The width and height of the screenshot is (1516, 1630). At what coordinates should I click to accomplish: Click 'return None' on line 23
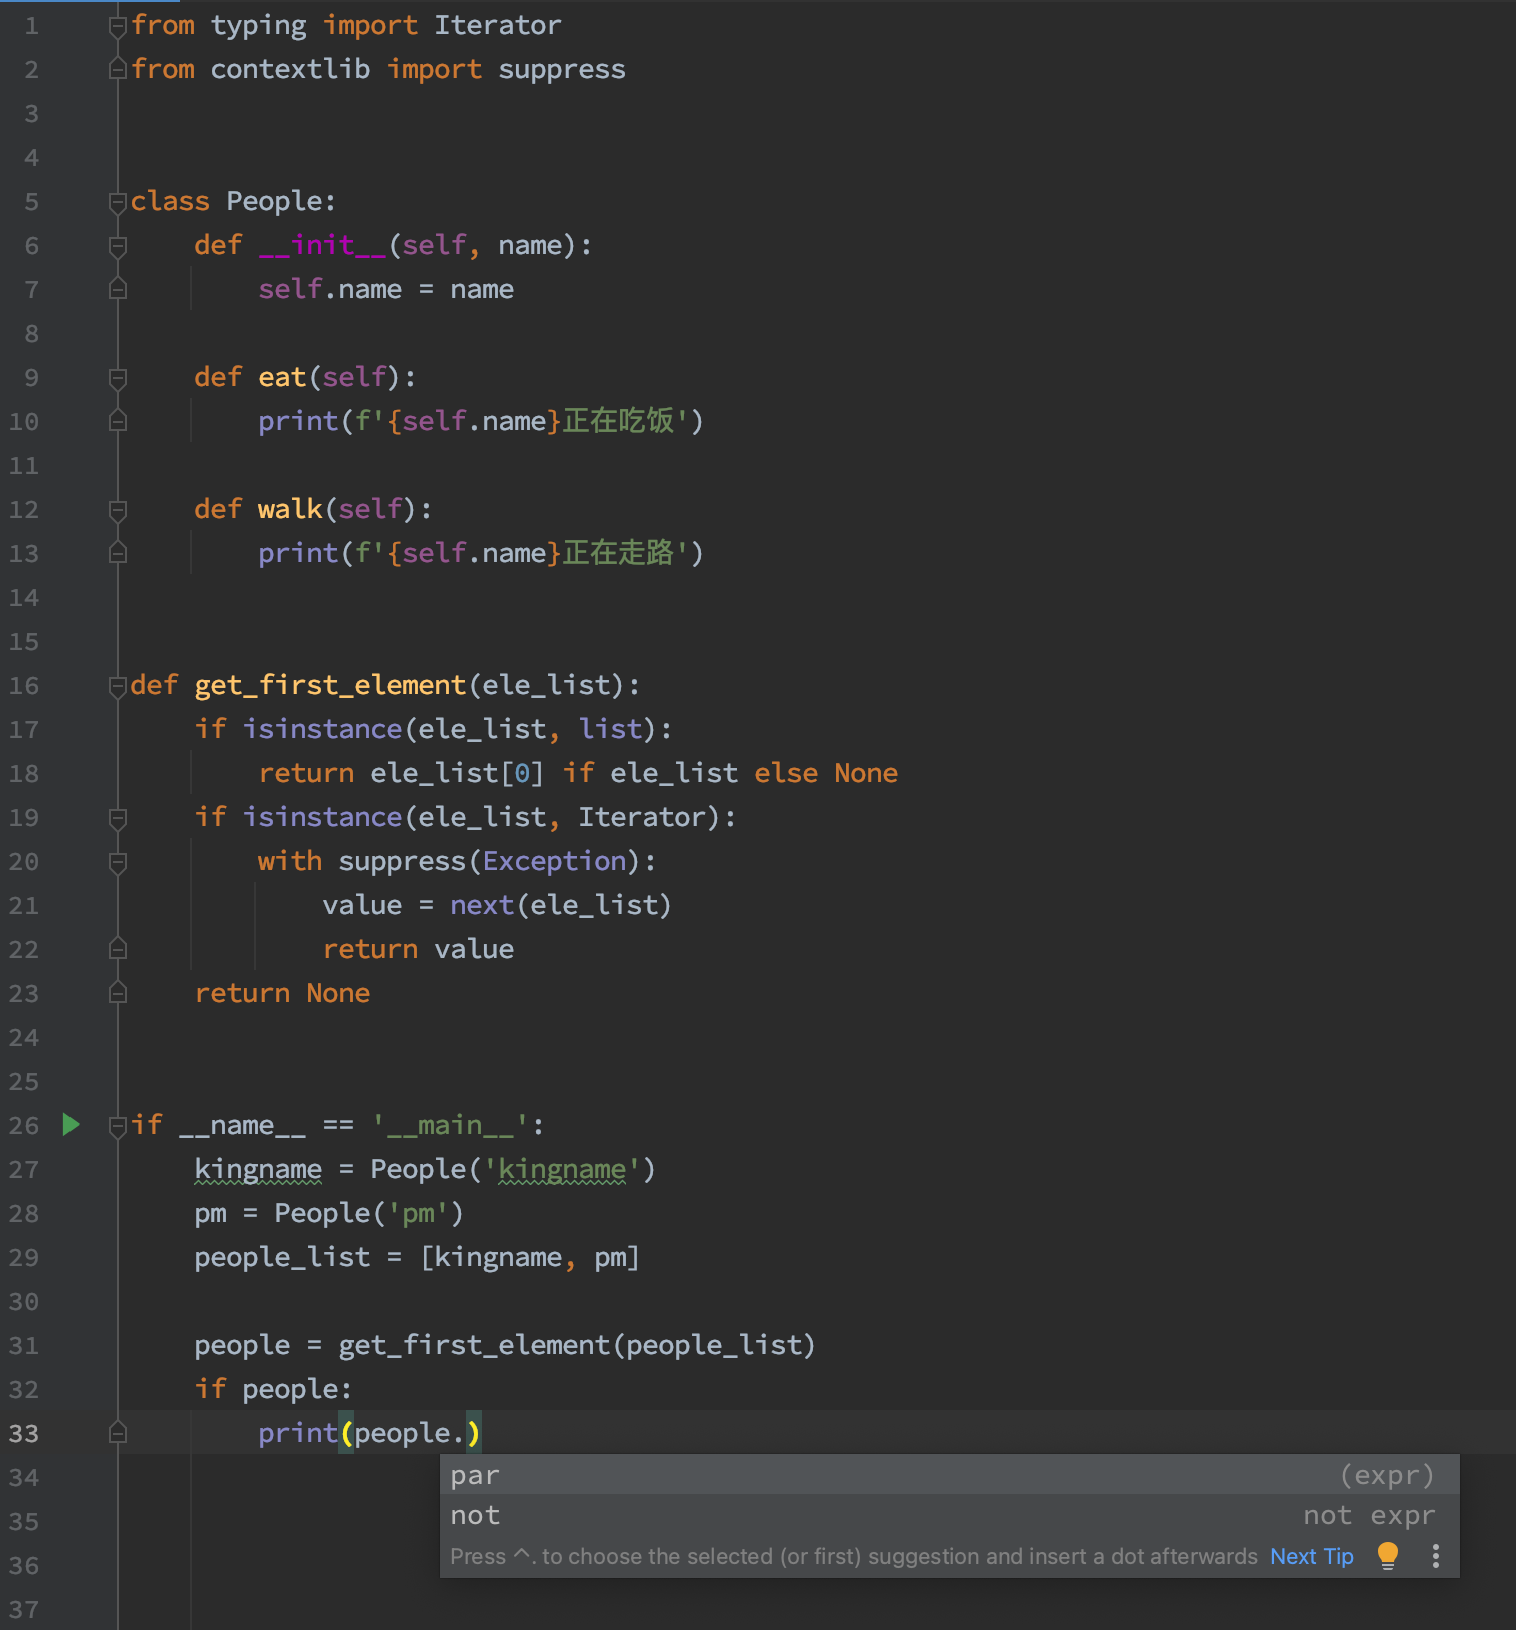coord(282,993)
